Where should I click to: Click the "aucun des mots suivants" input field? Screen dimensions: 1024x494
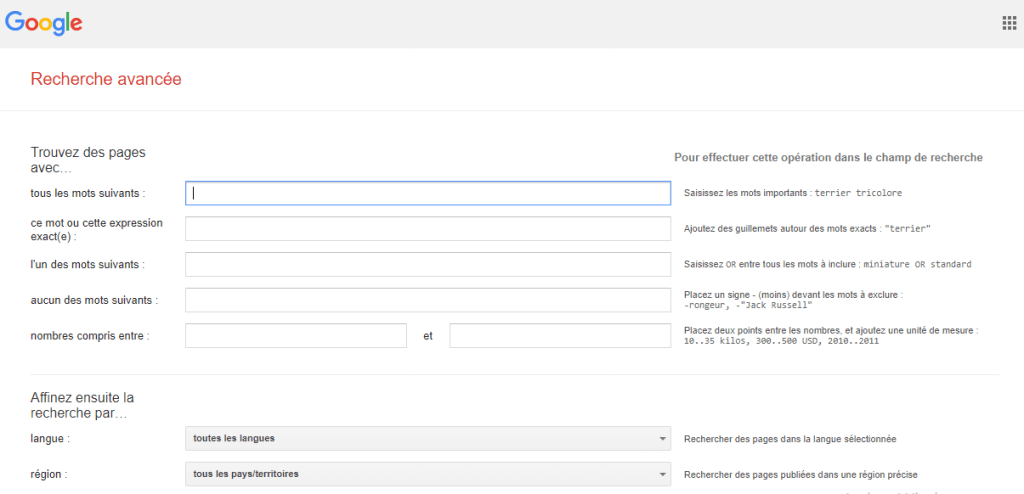[x=427, y=300]
